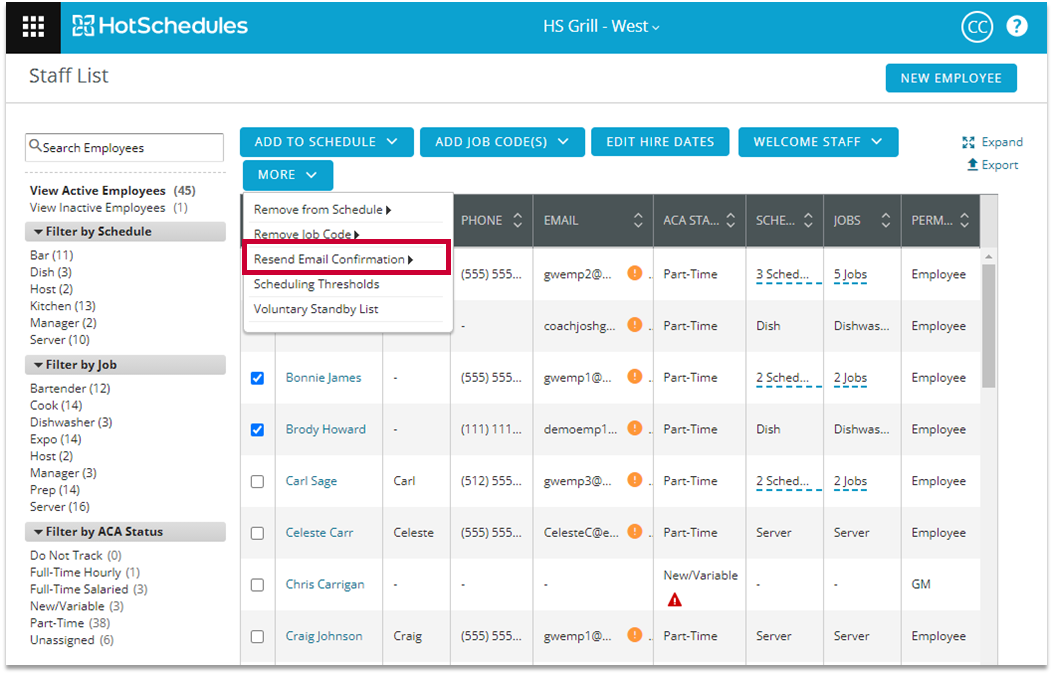The width and height of the screenshot is (1053, 675).
Task: Uncheck the Bonnie James checkbox
Action: [257, 378]
